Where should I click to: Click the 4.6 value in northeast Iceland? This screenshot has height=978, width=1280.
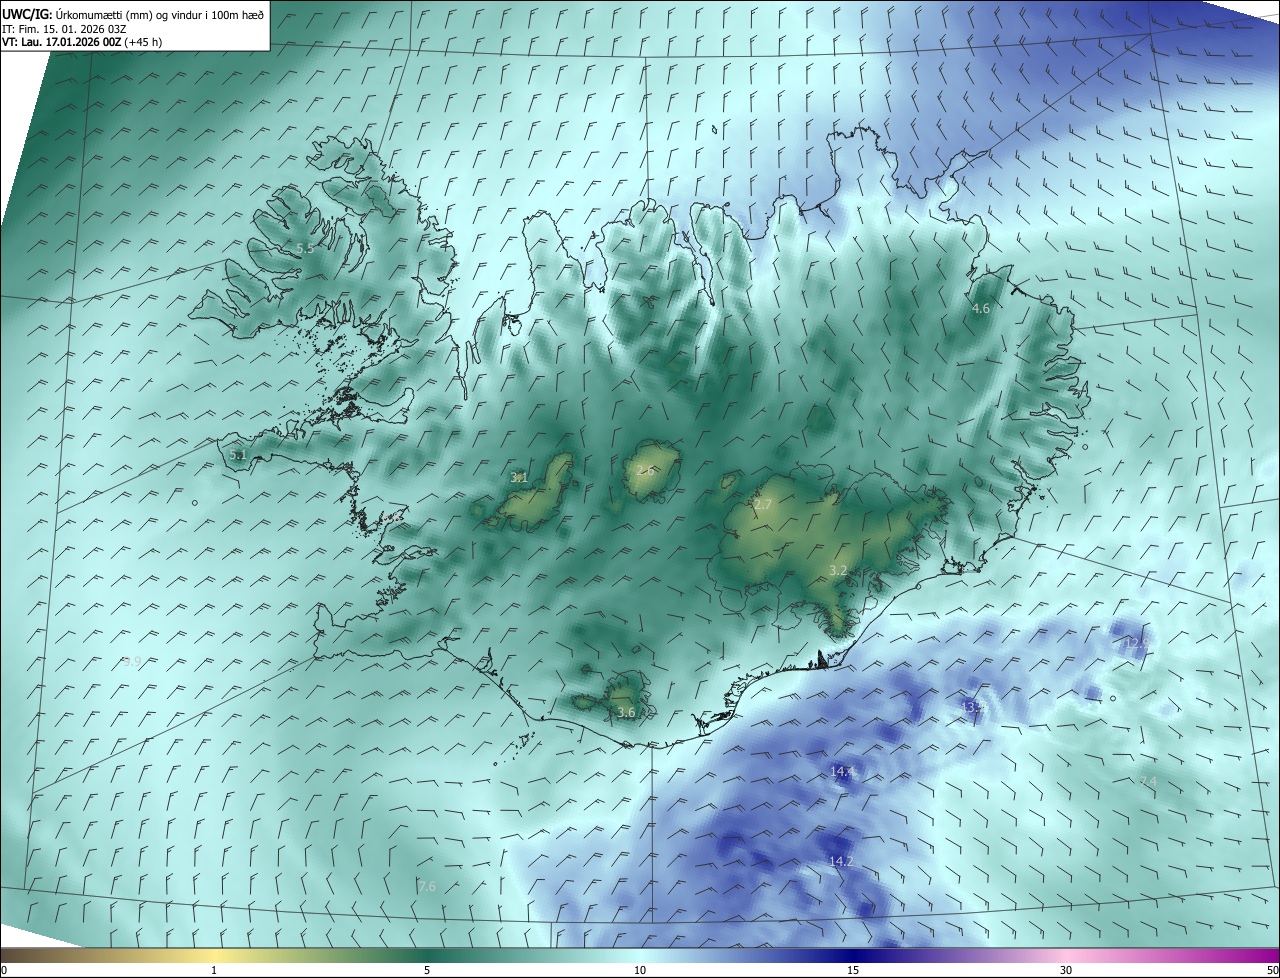[x=981, y=309]
